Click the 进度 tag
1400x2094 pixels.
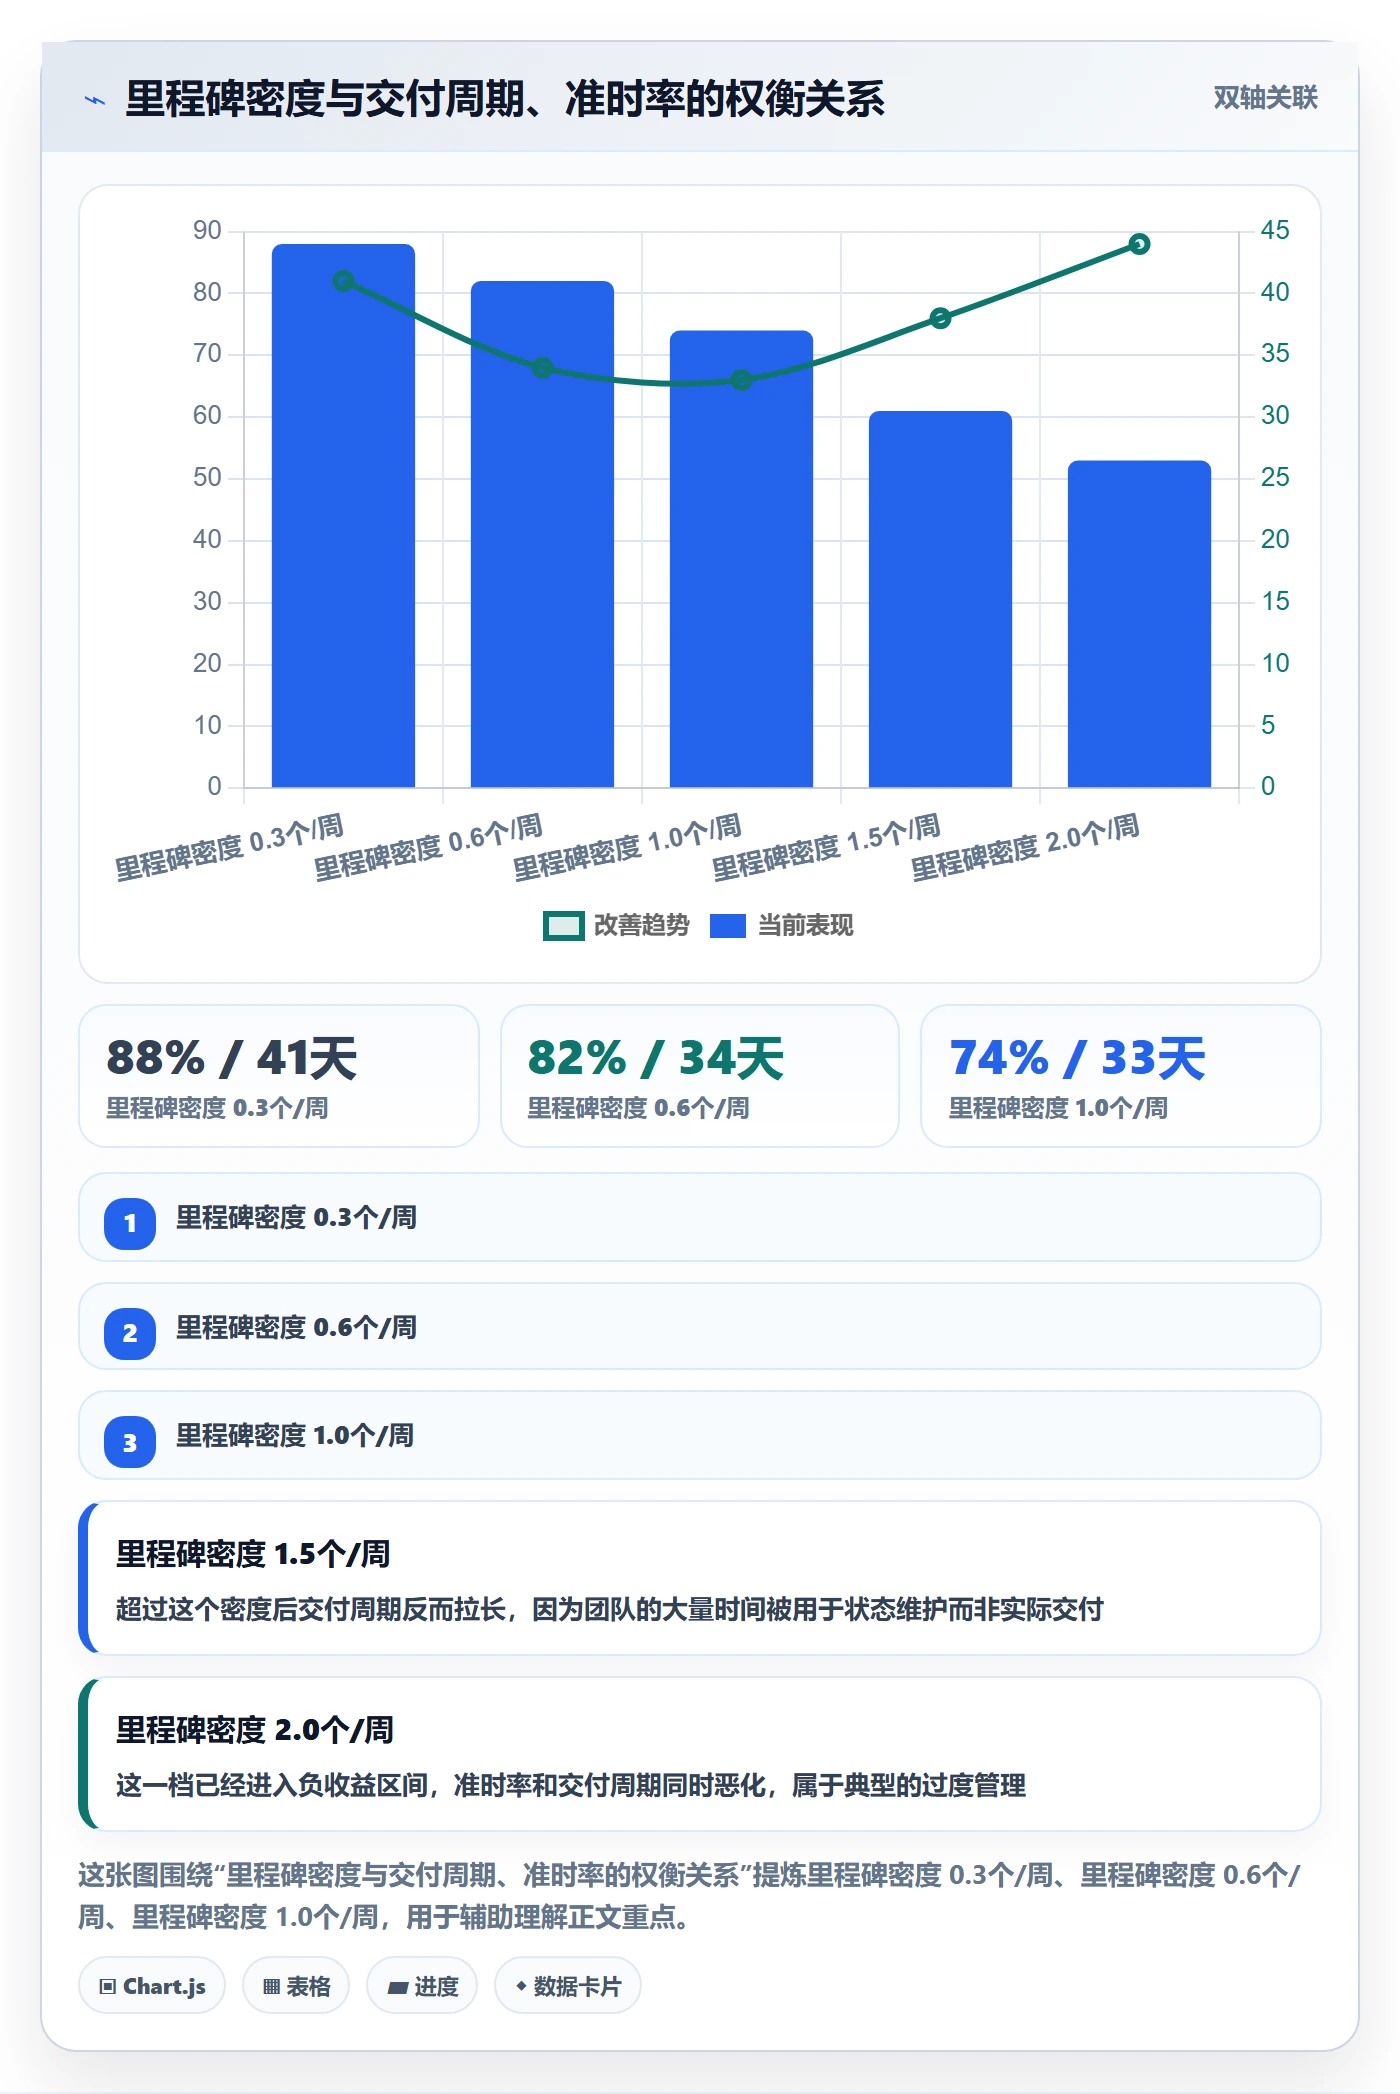coord(422,1986)
